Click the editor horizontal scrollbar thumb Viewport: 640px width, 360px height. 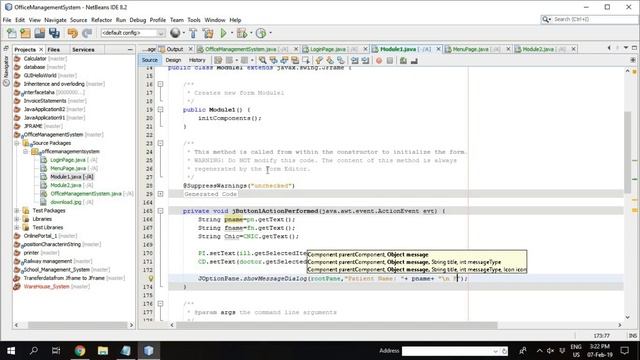pyautogui.click(x=337, y=325)
